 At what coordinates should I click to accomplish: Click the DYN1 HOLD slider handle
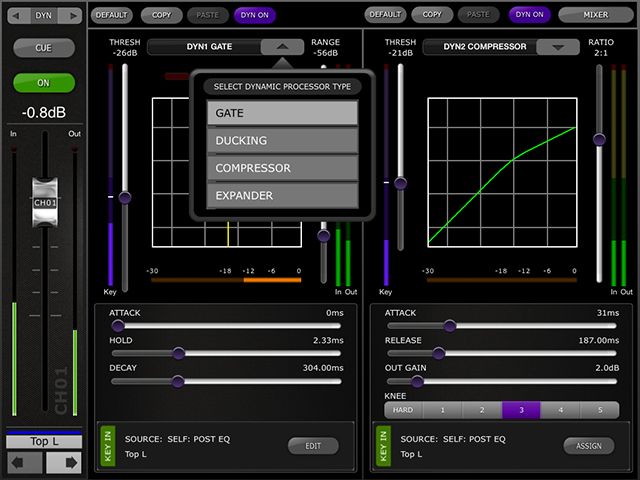tap(178, 353)
